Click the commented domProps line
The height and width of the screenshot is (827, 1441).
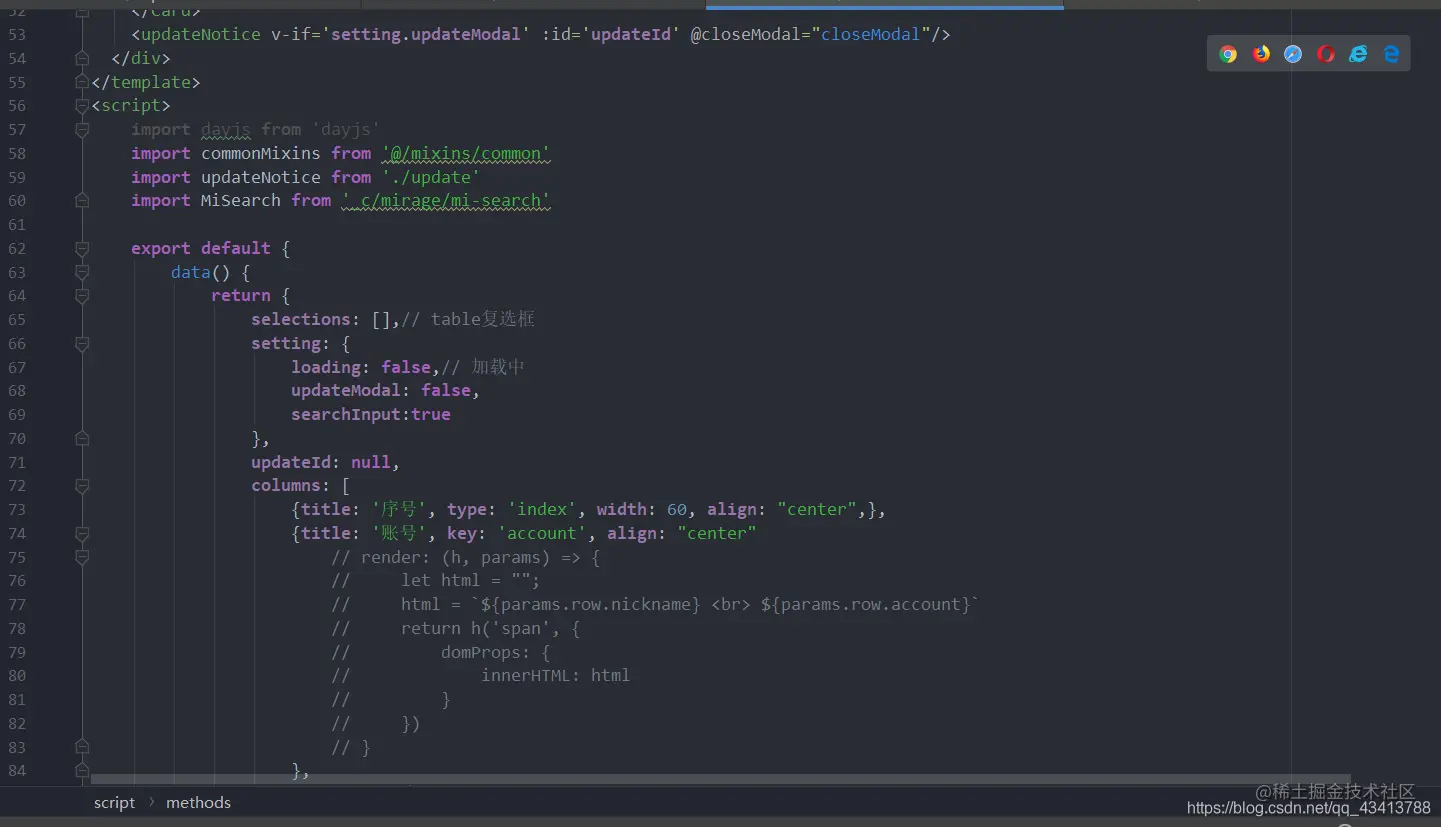pos(441,652)
